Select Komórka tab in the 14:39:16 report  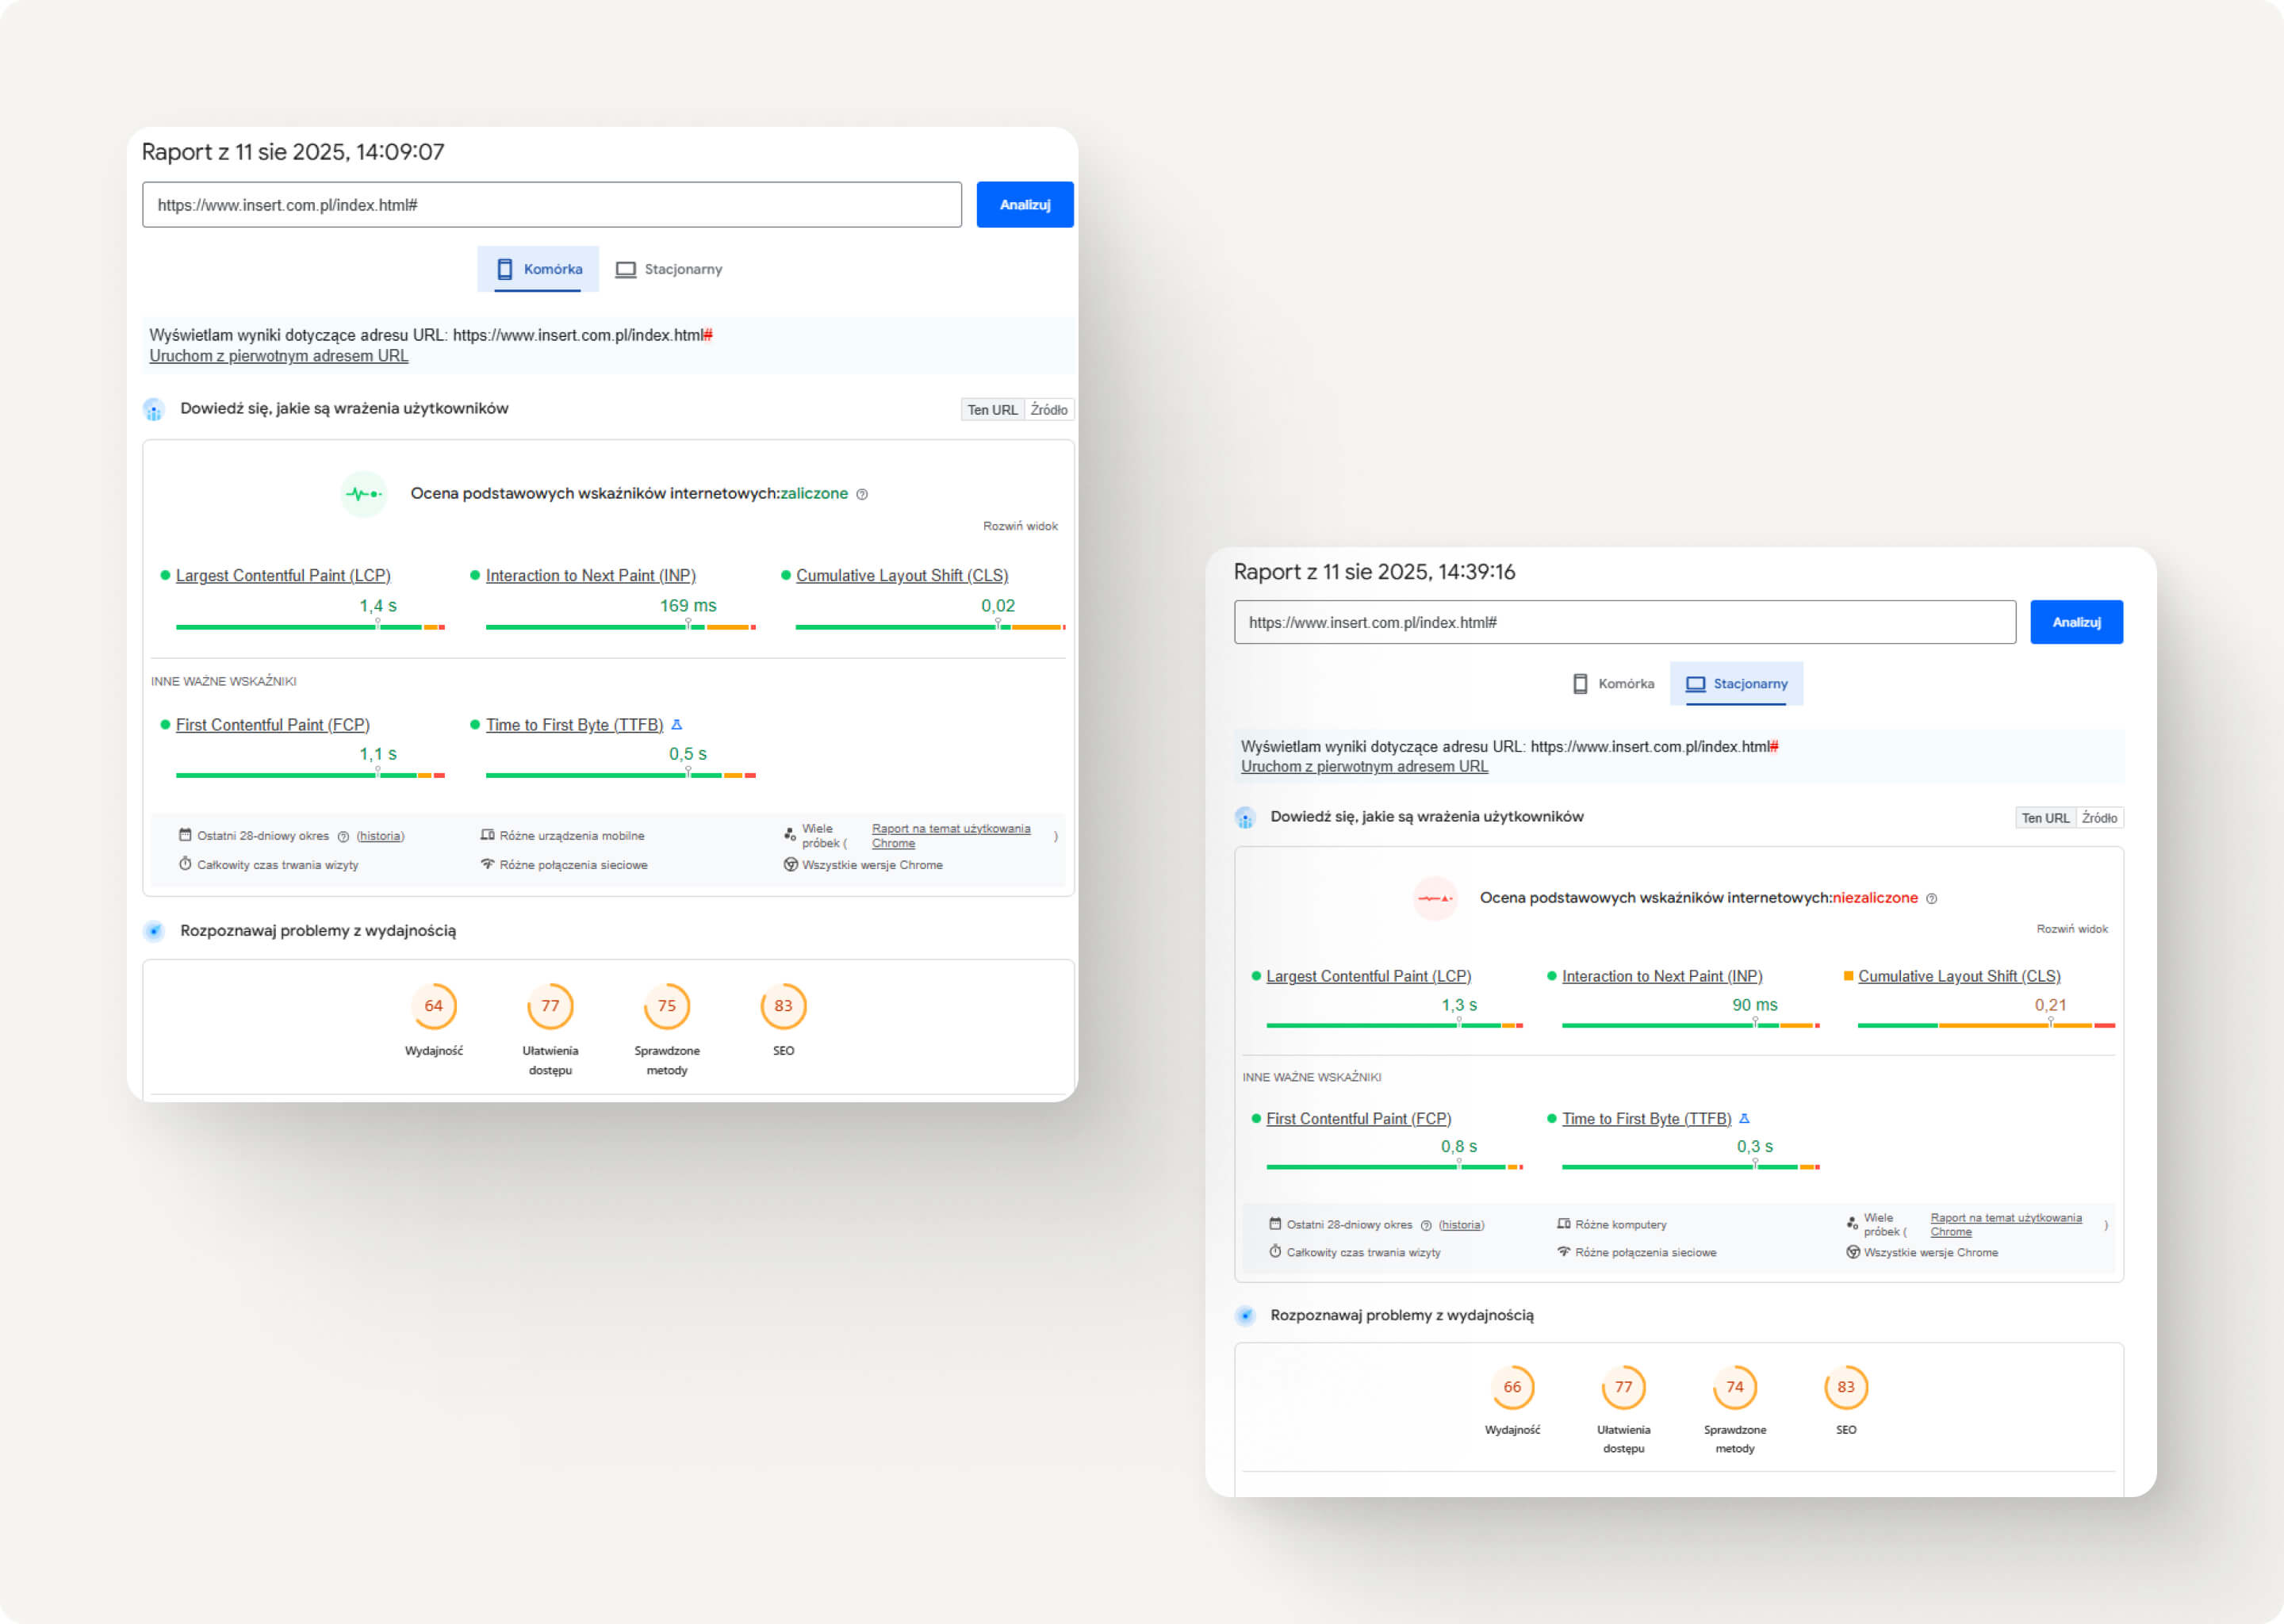[x=1613, y=684]
